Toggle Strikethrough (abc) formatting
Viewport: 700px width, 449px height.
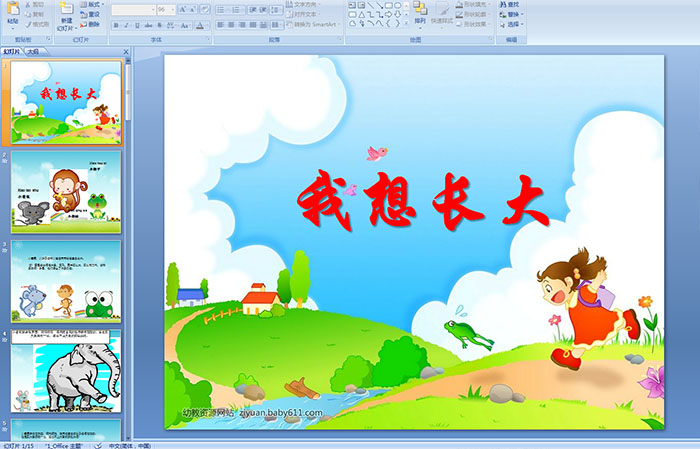coord(148,25)
